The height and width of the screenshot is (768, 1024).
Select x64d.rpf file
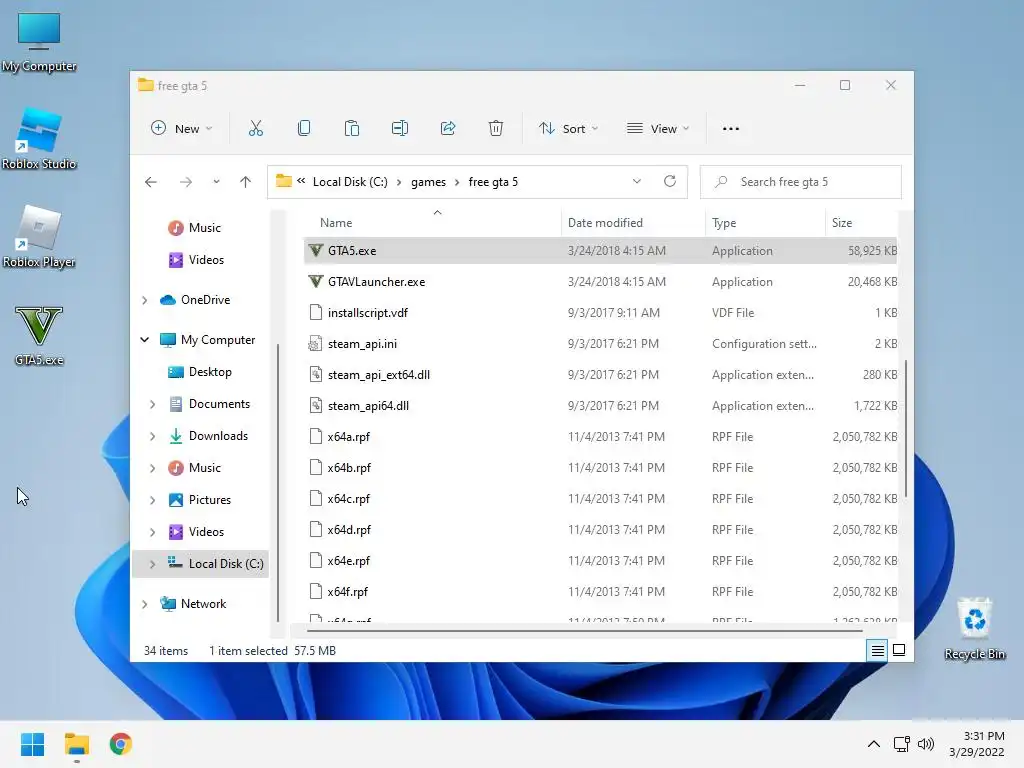click(600, 530)
